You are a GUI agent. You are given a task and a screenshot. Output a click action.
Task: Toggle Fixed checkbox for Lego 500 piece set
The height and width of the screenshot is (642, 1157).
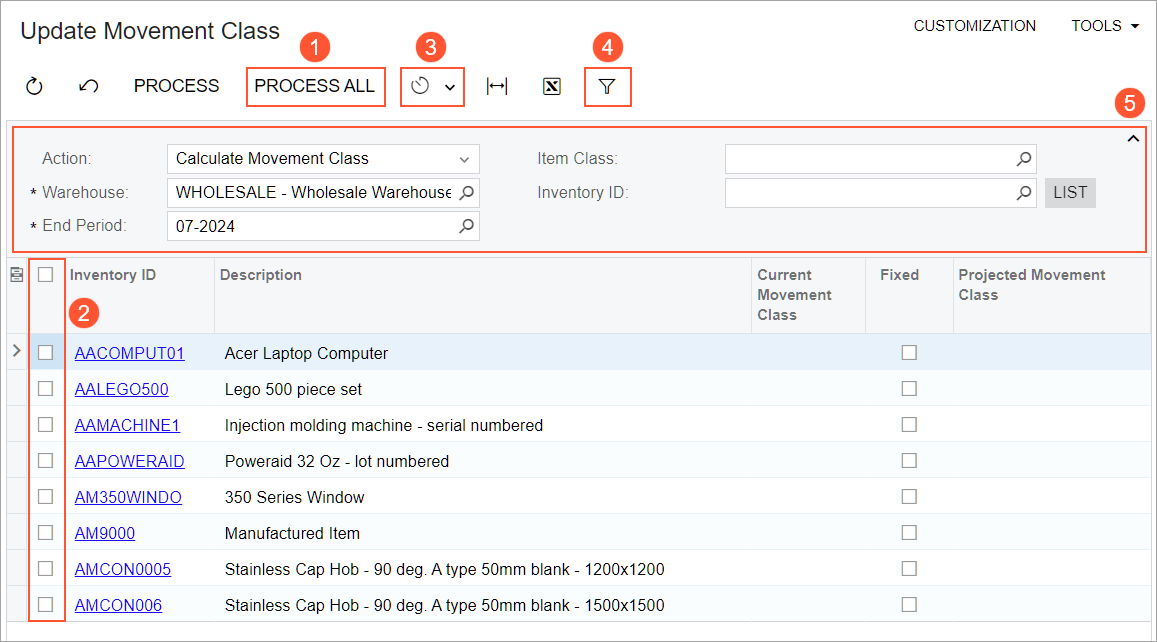tap(909, 389)
